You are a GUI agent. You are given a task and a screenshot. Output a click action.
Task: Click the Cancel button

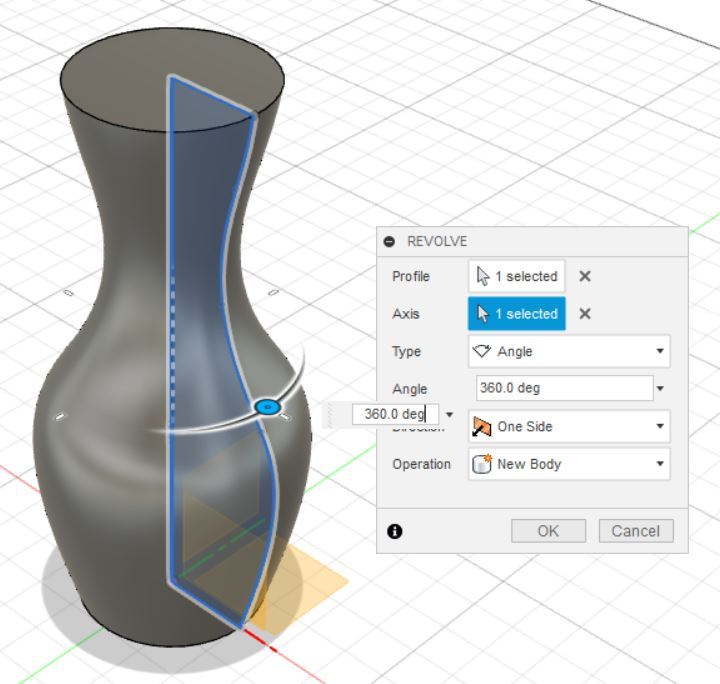click(636, 531)
